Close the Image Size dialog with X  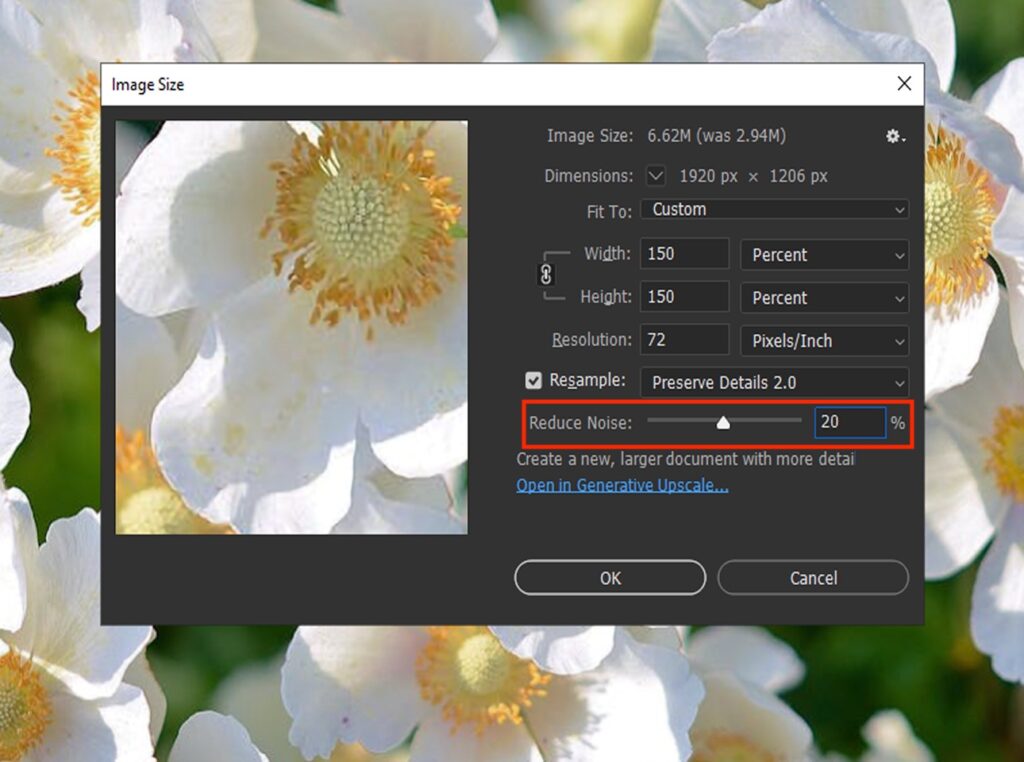[904, 84]
